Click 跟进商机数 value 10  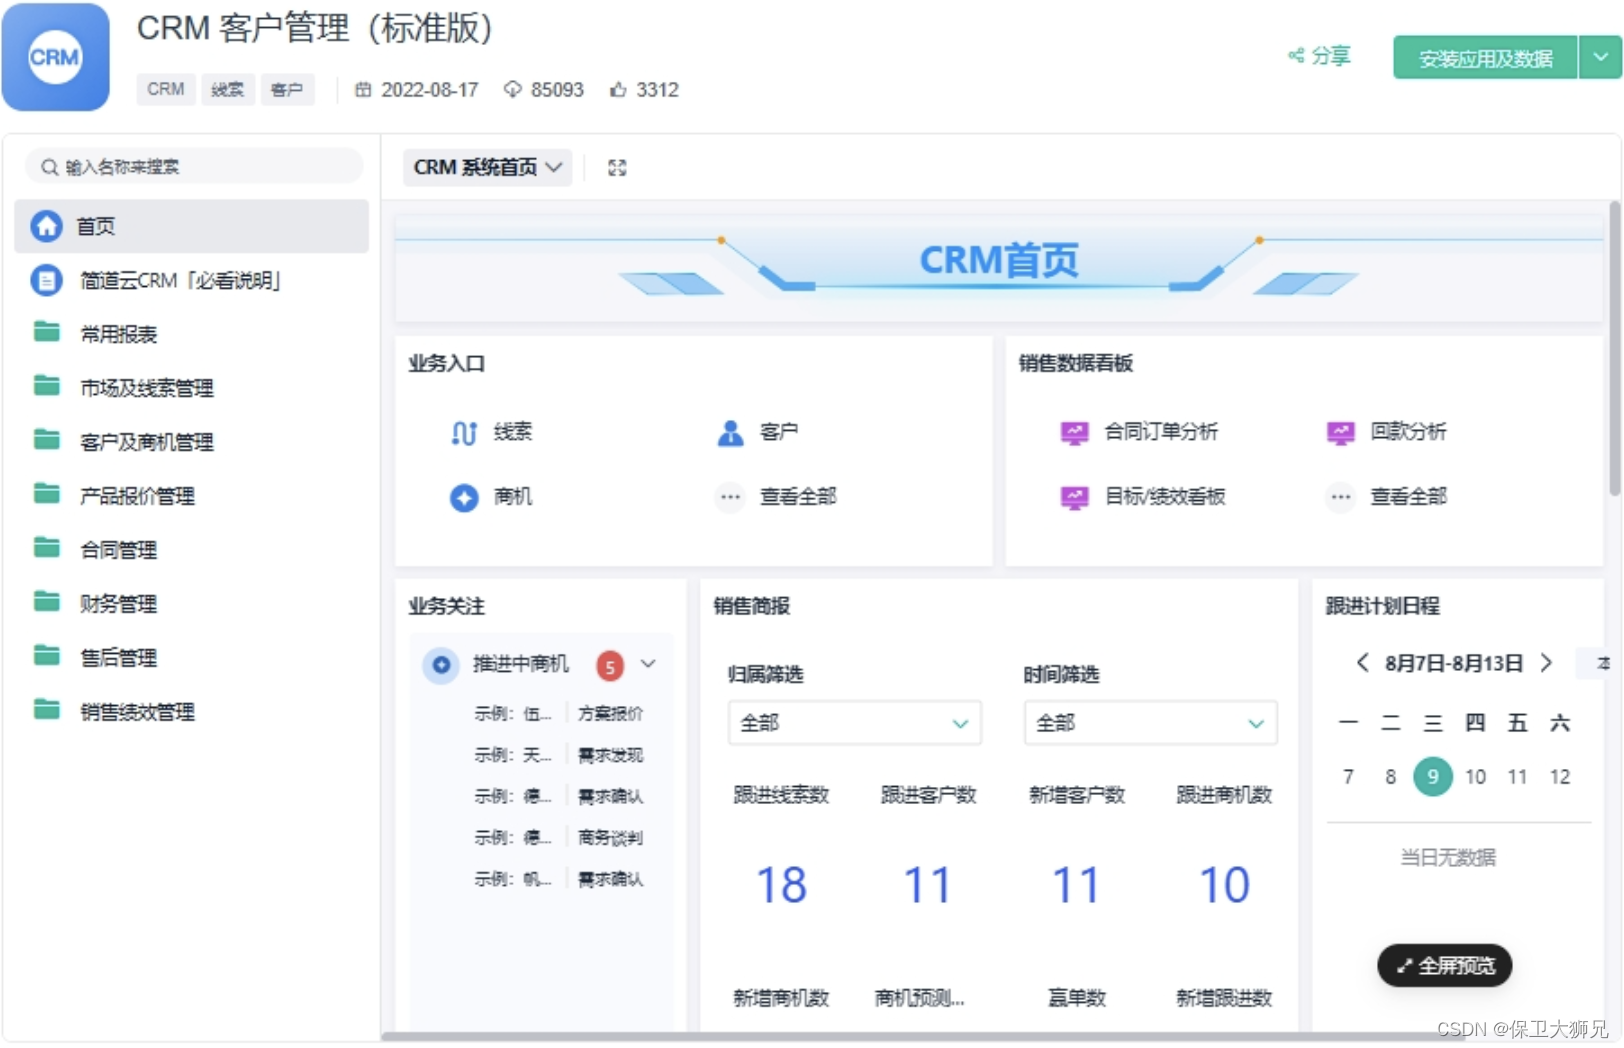[x=1224, y=885]
